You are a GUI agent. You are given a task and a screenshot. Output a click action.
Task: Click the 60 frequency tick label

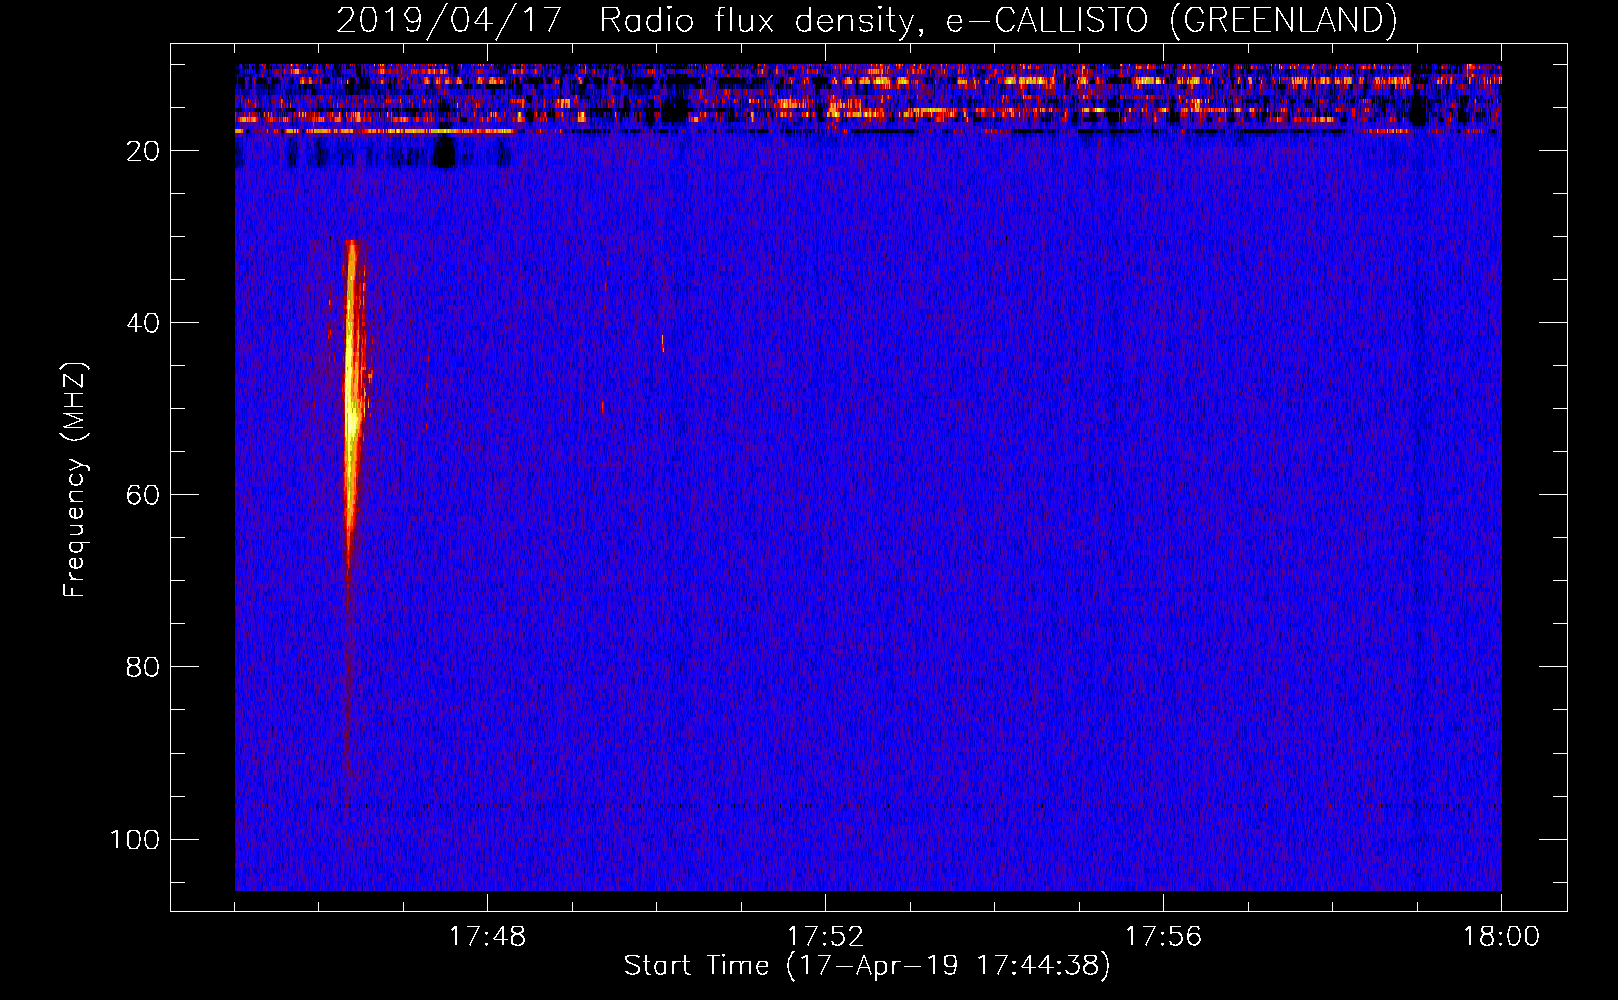143,495
